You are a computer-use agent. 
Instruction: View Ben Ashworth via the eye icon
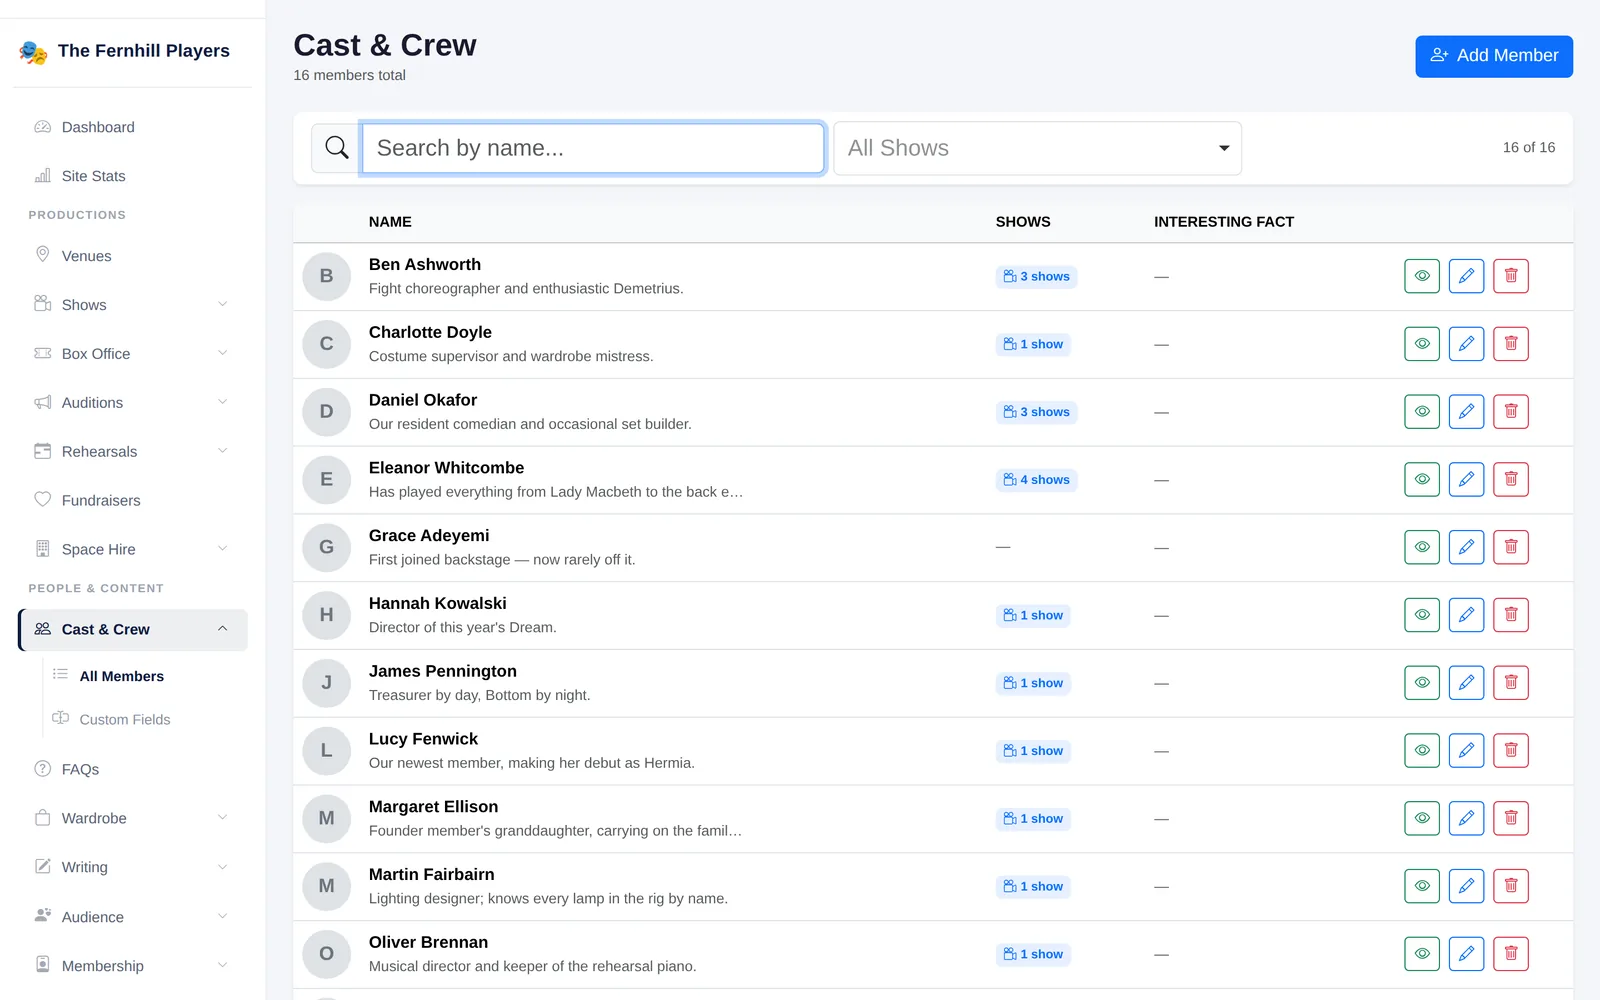tap(1422, 276)
